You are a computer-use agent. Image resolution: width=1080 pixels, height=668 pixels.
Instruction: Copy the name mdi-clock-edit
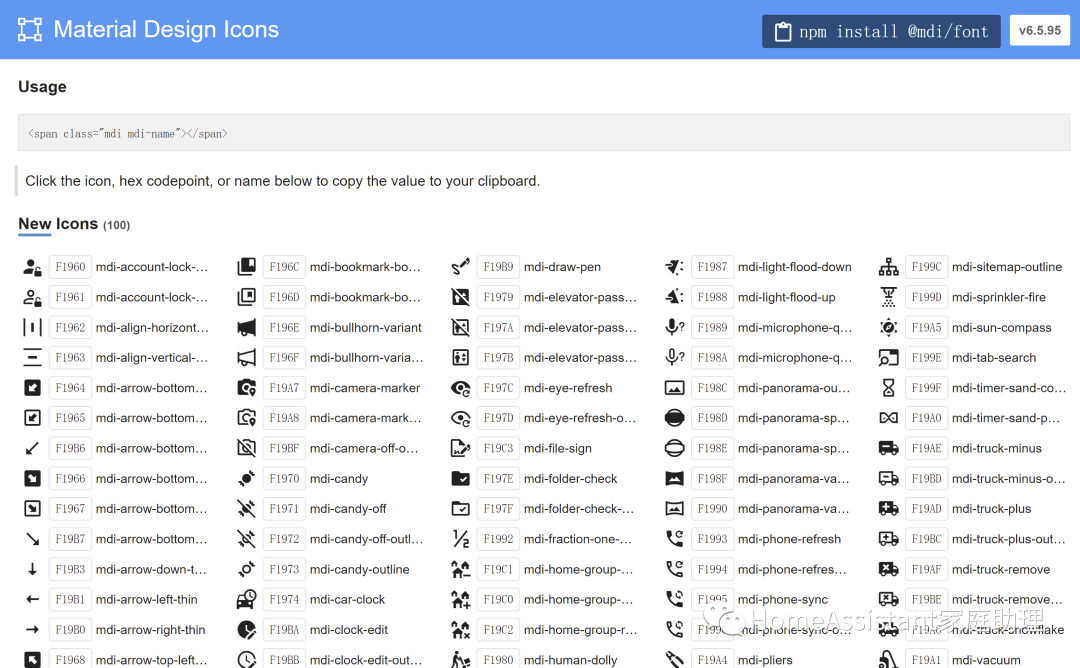click(349, 629)
